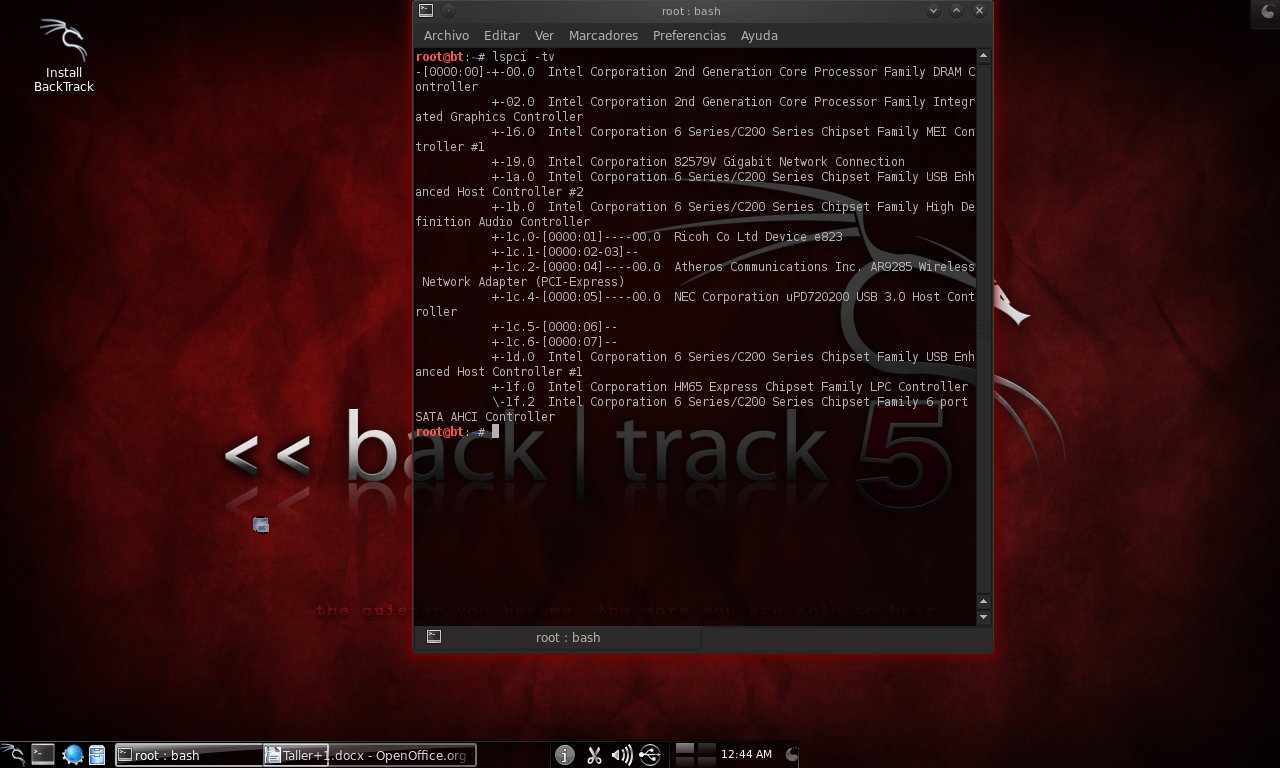Launch Konsole from the taskbar terminal icon

(x=42, y=754)
